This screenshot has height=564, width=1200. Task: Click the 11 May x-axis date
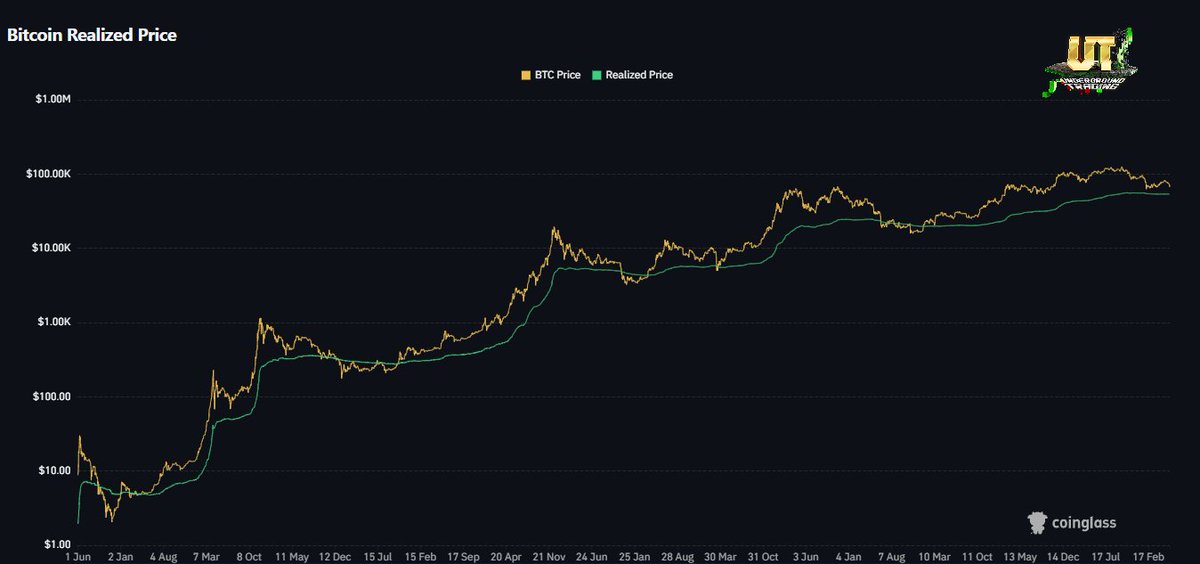292,555
